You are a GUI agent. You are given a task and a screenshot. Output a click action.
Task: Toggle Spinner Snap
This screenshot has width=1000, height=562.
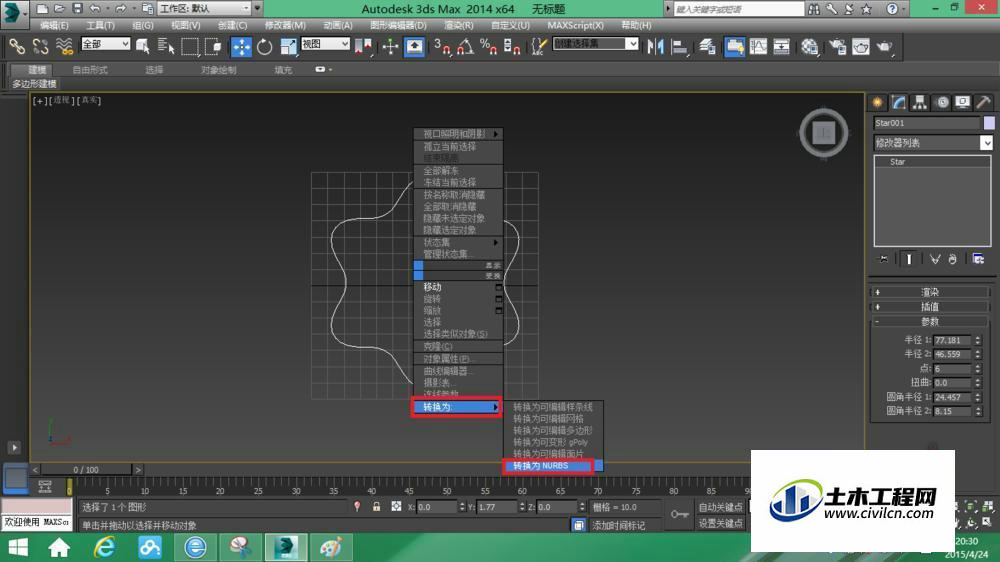(x=512, y=47)
